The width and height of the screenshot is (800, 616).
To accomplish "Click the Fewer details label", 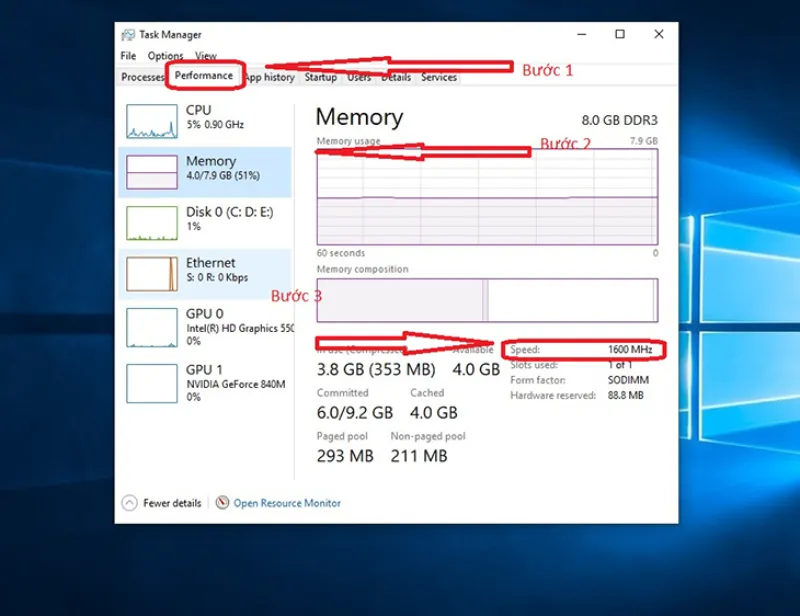I will (x=172, y=503).
